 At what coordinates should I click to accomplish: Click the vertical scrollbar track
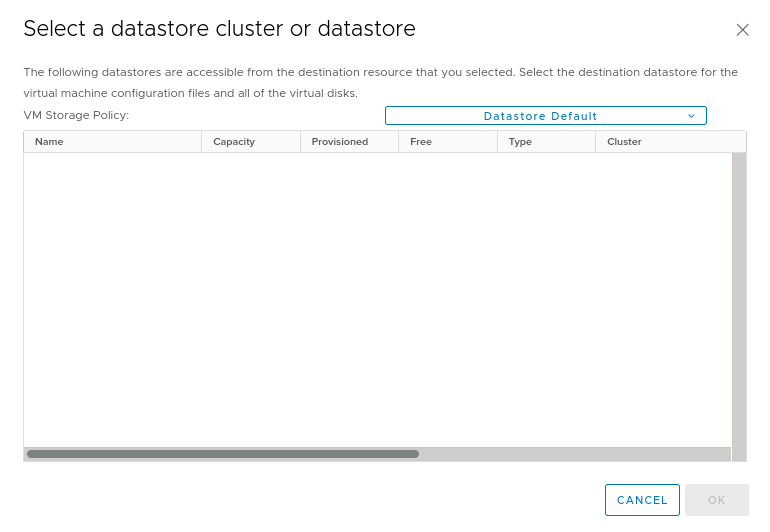739,300
